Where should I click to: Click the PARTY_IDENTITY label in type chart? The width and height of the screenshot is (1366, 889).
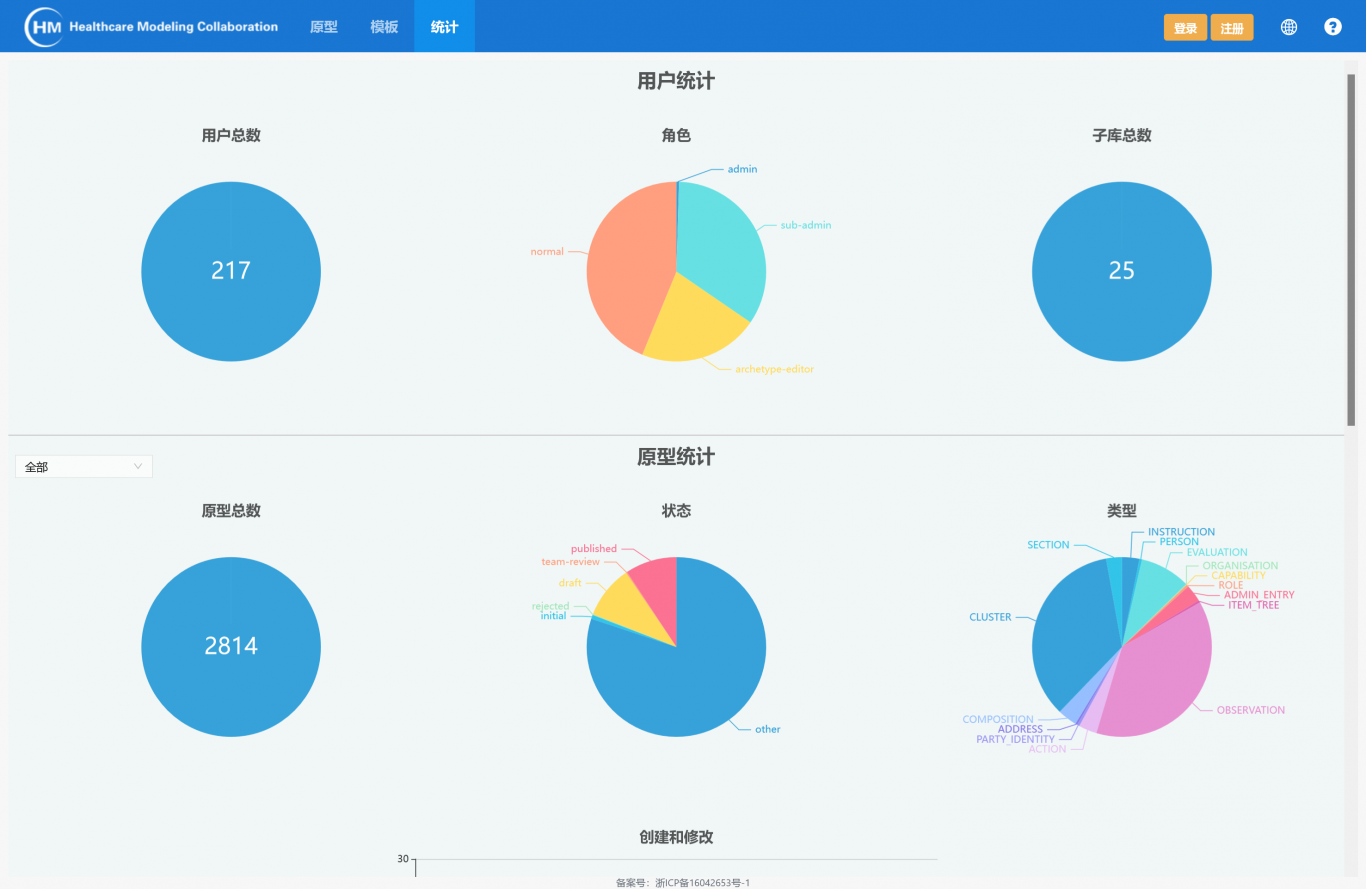tap(1015, 739)
